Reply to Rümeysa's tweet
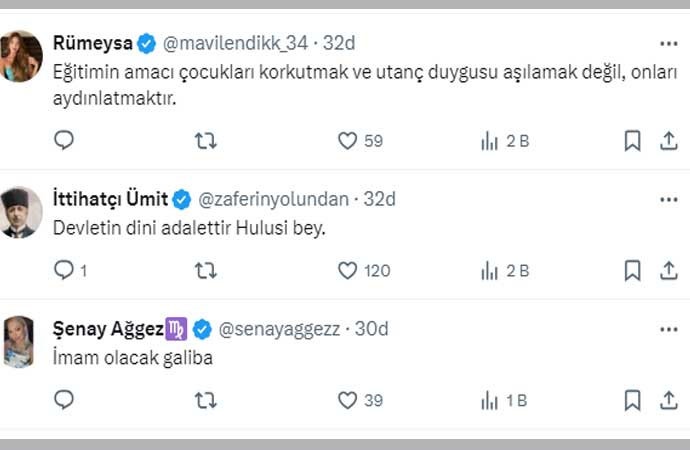The image size is (690, 450). [x=64, y=141]
